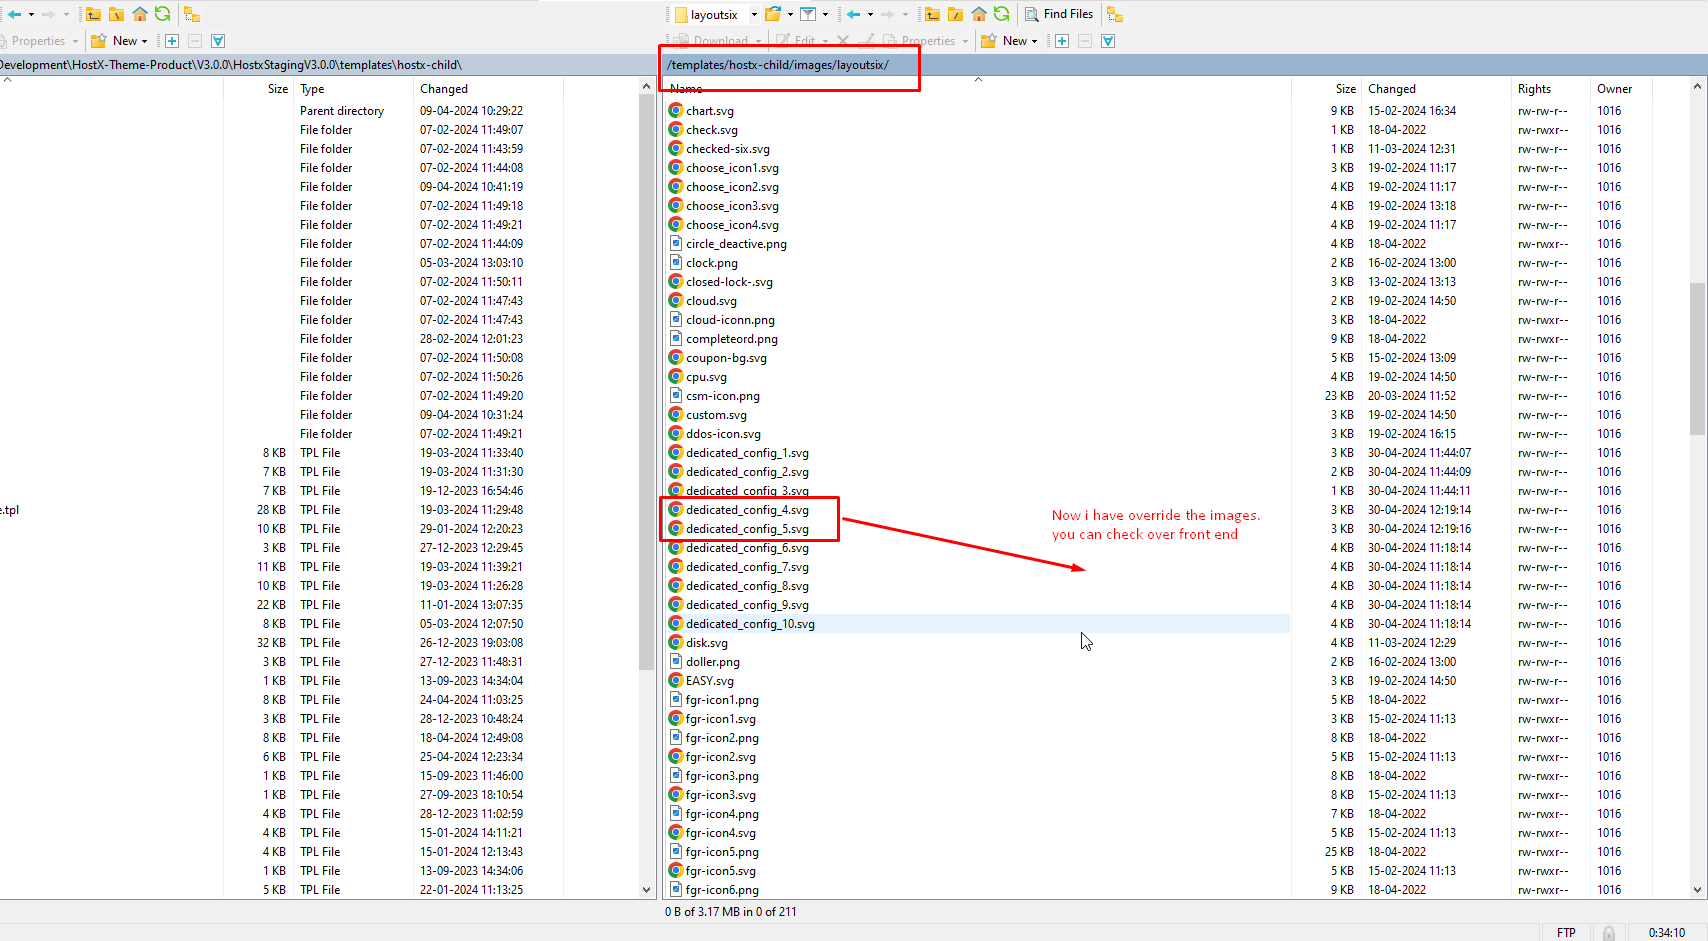Select dedicated_config_4.svg file
Image resolution: width=1708 pixels, height=941 pixels.
click(x=747, y=510)
